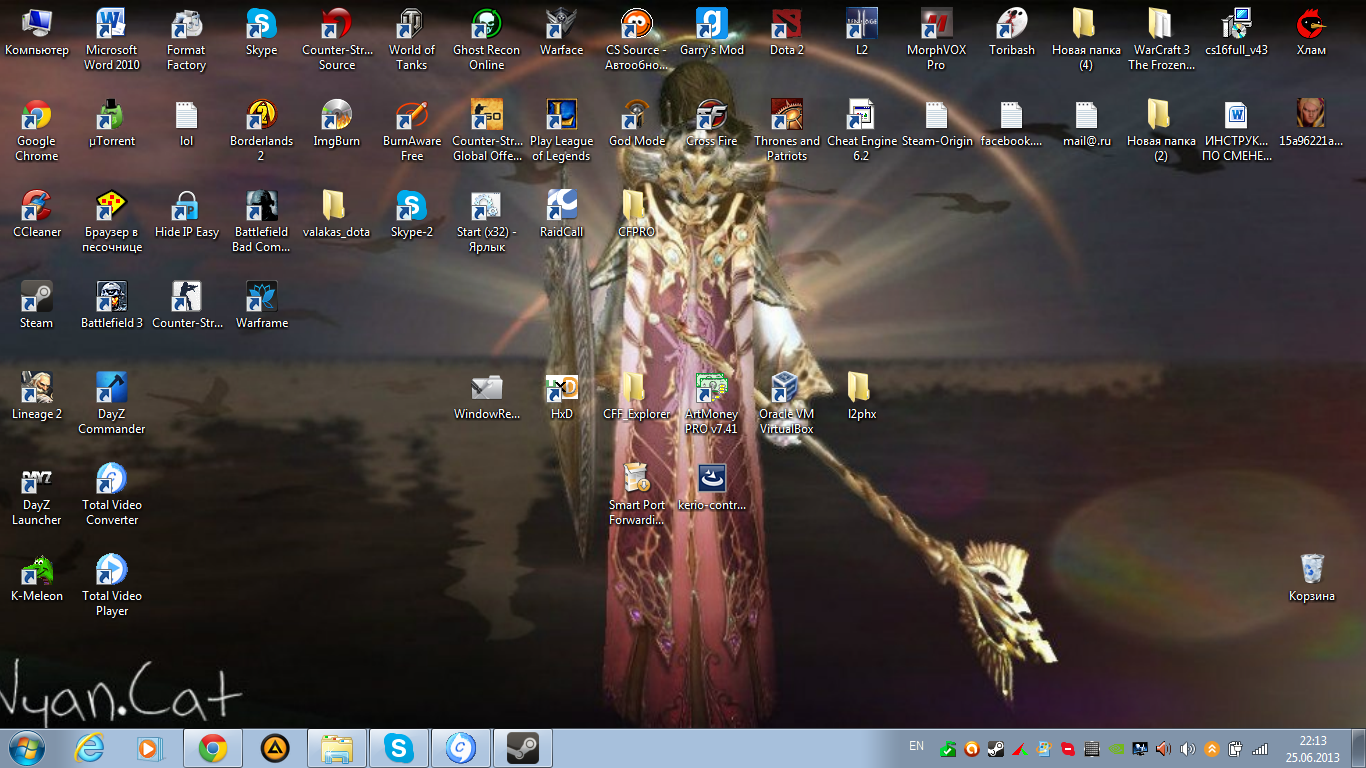Screen dimensions: 1366x768
Task: Open the CFF_Explorer folder
Action: tap(637, 395)
